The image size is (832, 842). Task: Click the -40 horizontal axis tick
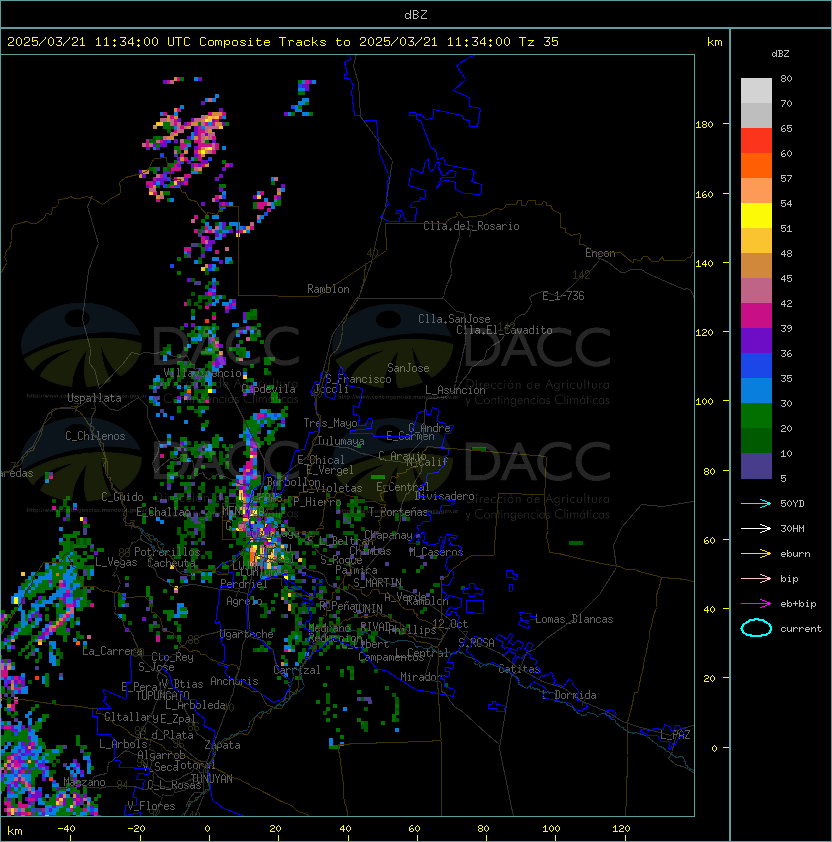pos(66,829)
